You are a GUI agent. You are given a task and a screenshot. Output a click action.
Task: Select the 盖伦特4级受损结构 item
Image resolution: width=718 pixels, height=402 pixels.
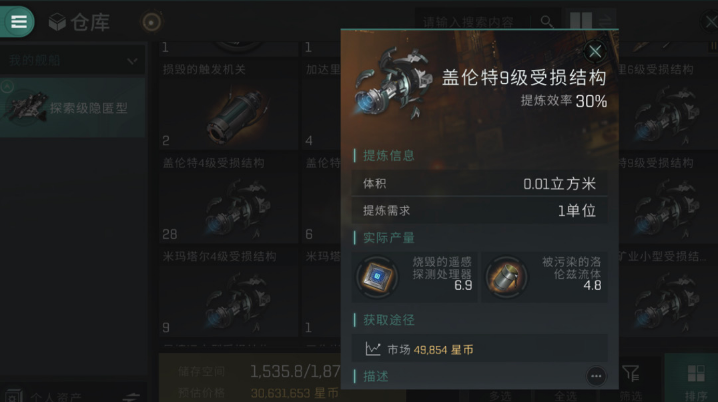[228, 198]
